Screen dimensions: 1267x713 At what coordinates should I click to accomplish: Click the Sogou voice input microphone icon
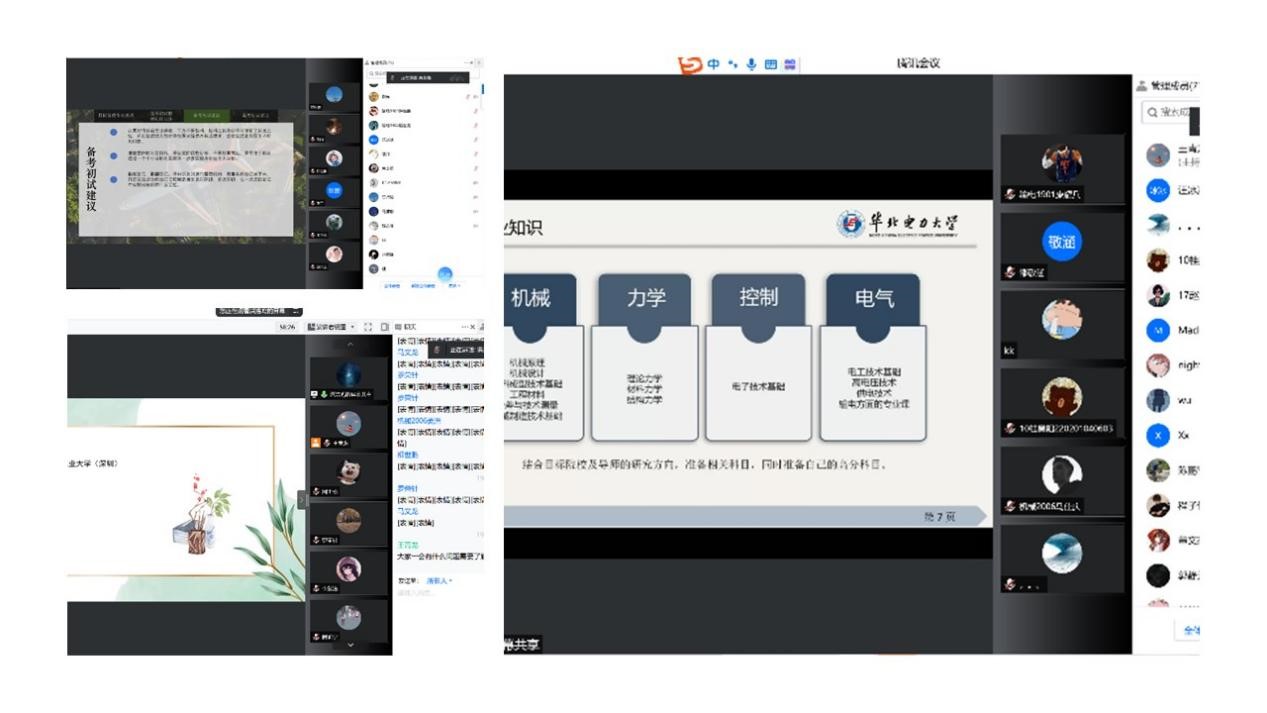pyautogui.click(x=751, y=64)
